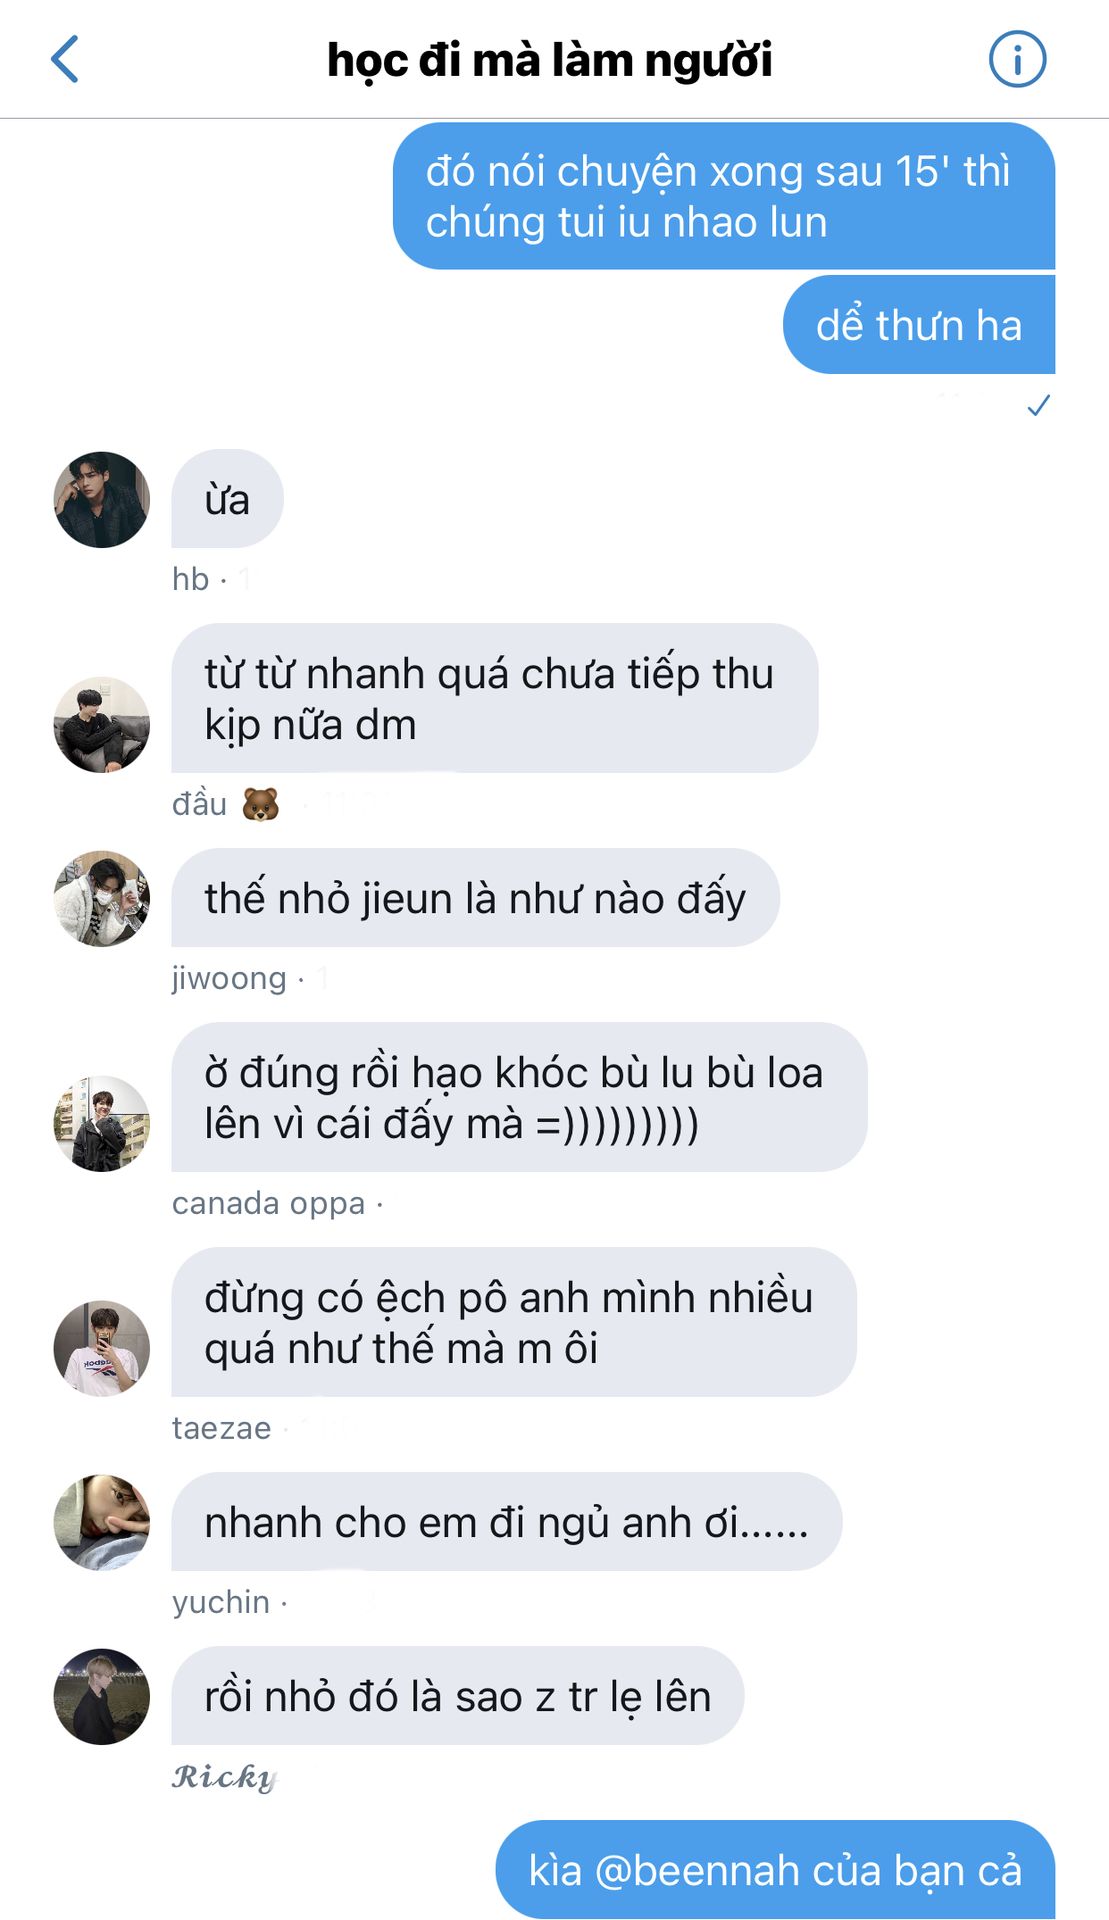Tap the bear emoji next to "đầu"
The height and width of the screenshot is (1920, 1109).
click(261, 804)
